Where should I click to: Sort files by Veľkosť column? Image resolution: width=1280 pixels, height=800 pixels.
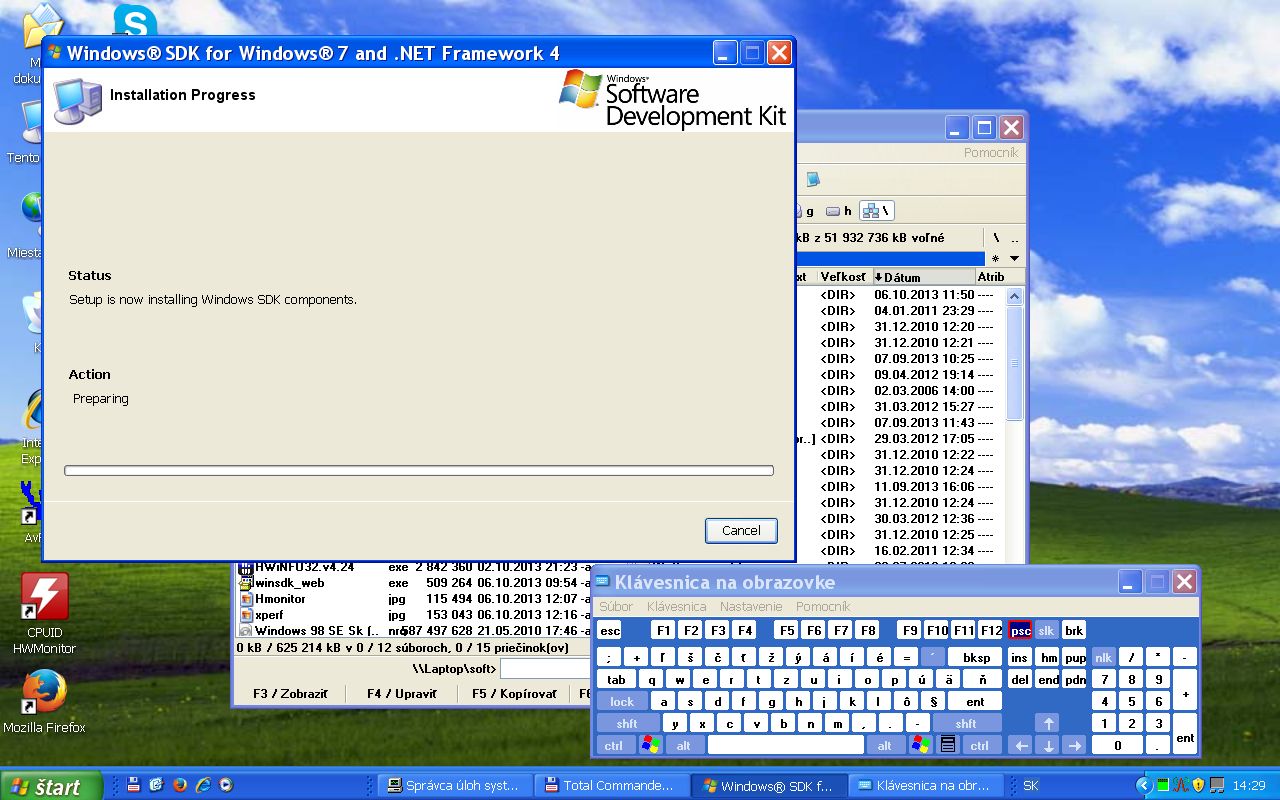pyautogui.click(x=844, y=277)
